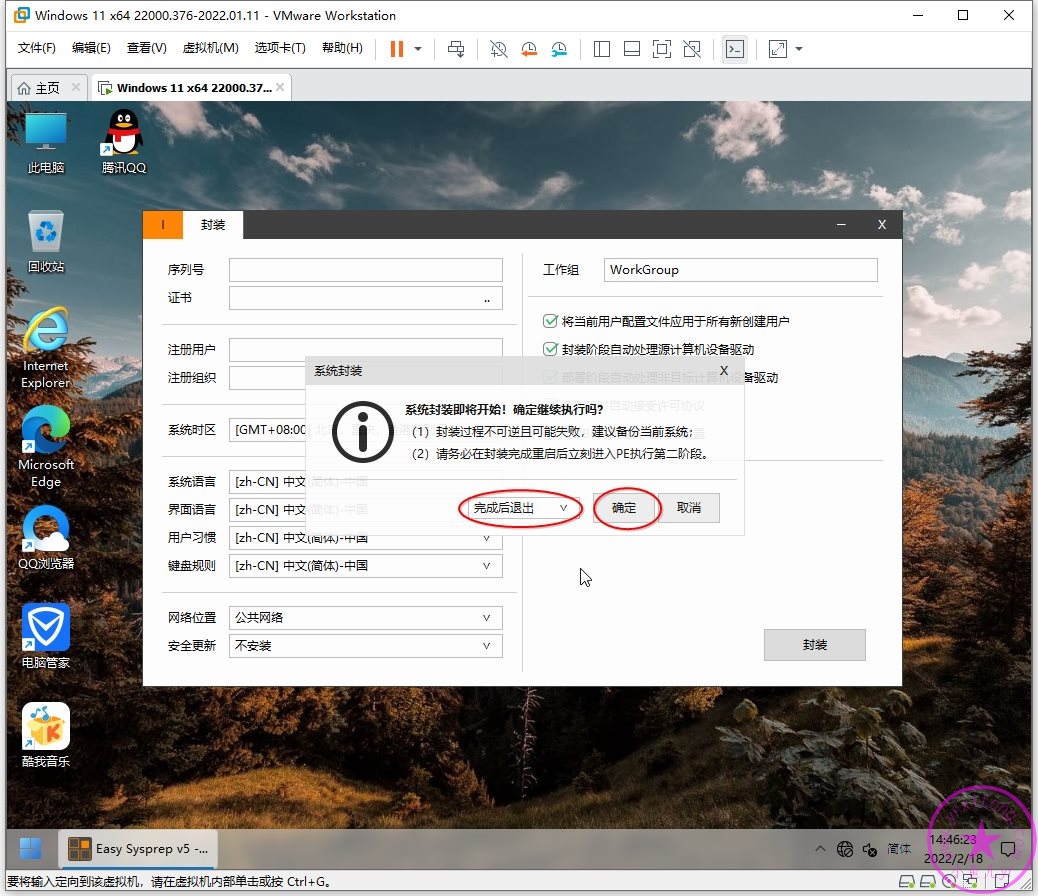The height and width of the screenshot is (896, 1038).
Task: Enter full screen mode
Action: pos(661,49)
